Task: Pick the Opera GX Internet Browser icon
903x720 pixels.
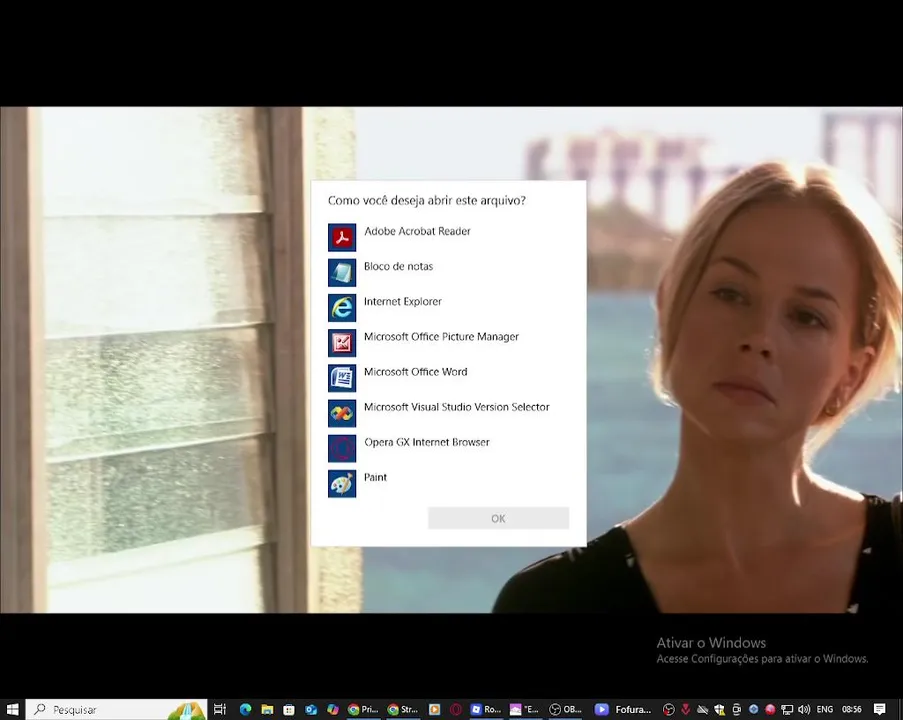Action: 342,448
